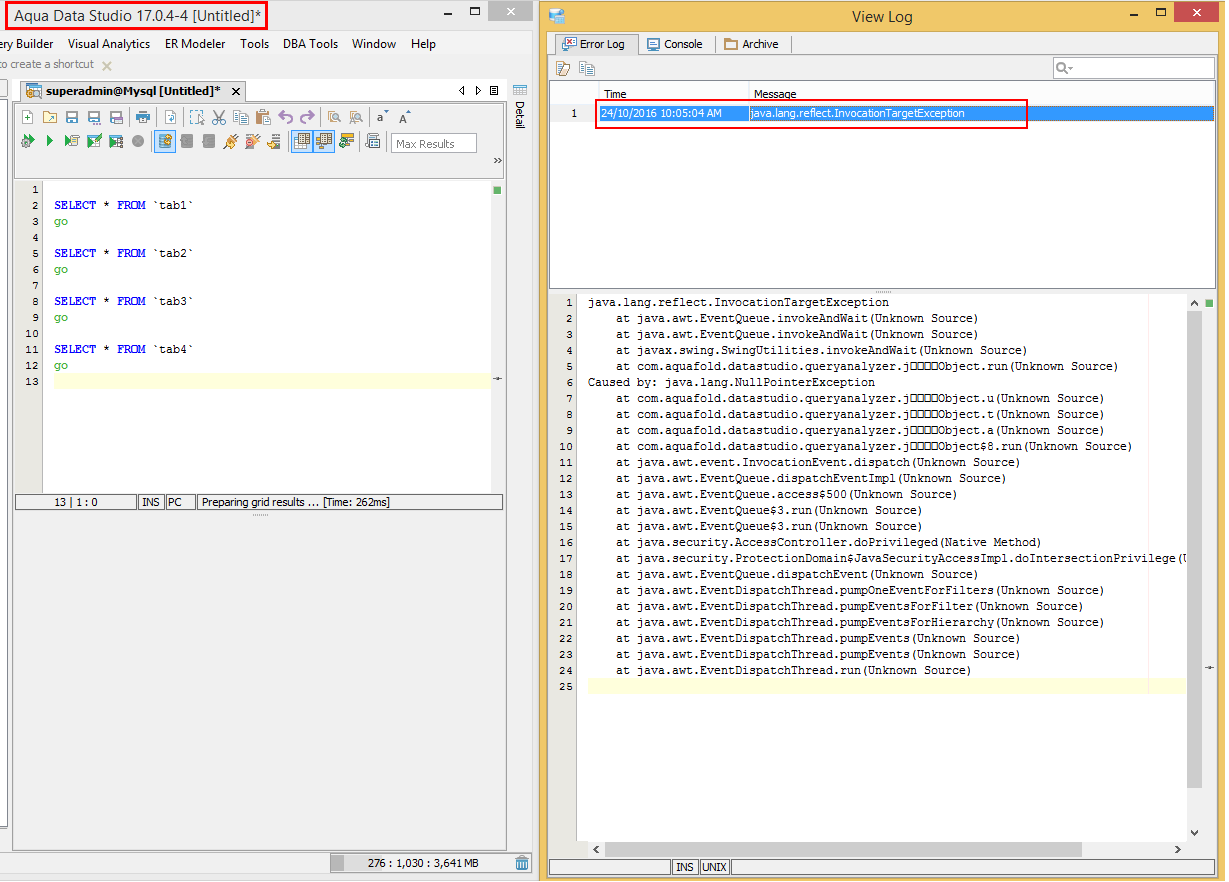Click the trash can icon in memory status bar

522,863
